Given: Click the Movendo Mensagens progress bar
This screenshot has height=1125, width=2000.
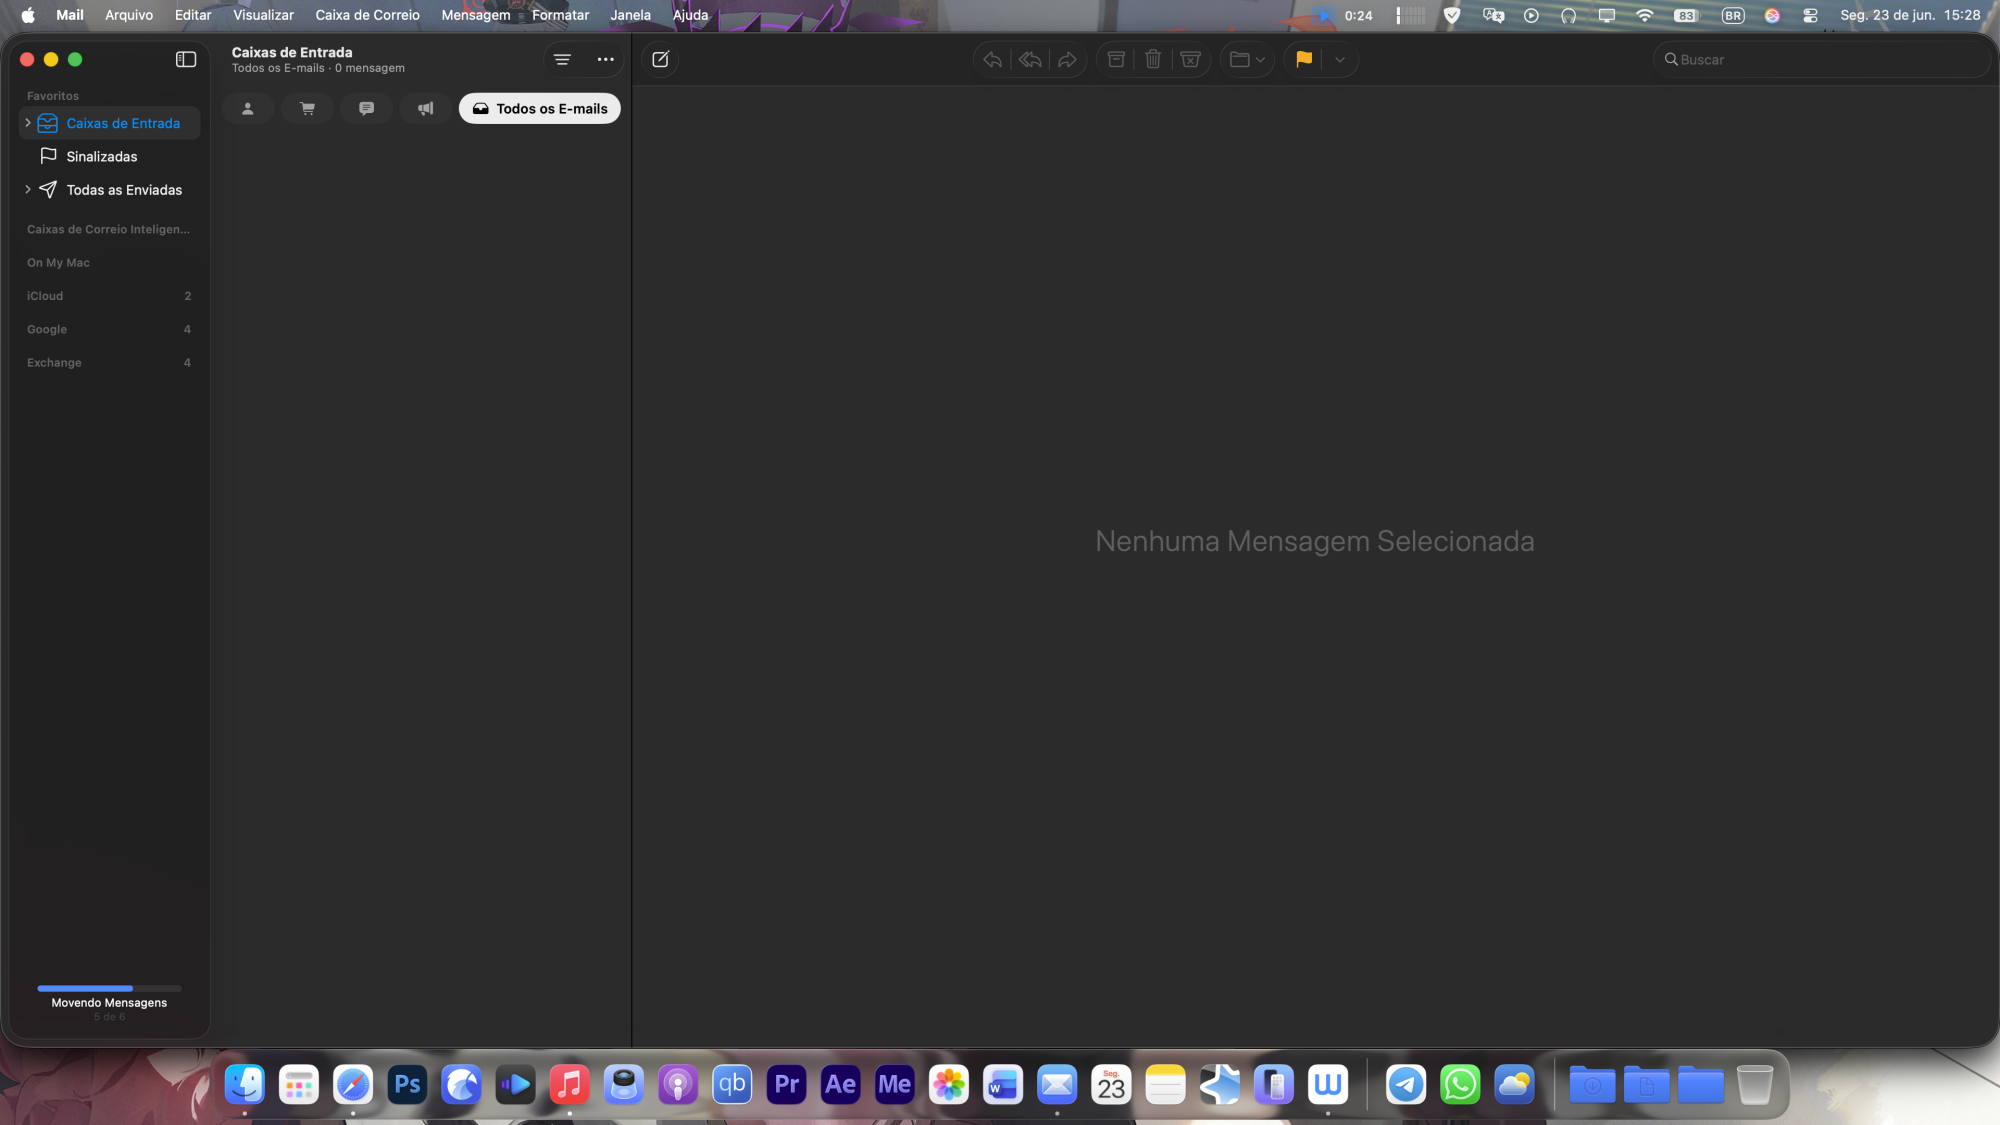Looking at the screenshot, I should coord(109,988).
